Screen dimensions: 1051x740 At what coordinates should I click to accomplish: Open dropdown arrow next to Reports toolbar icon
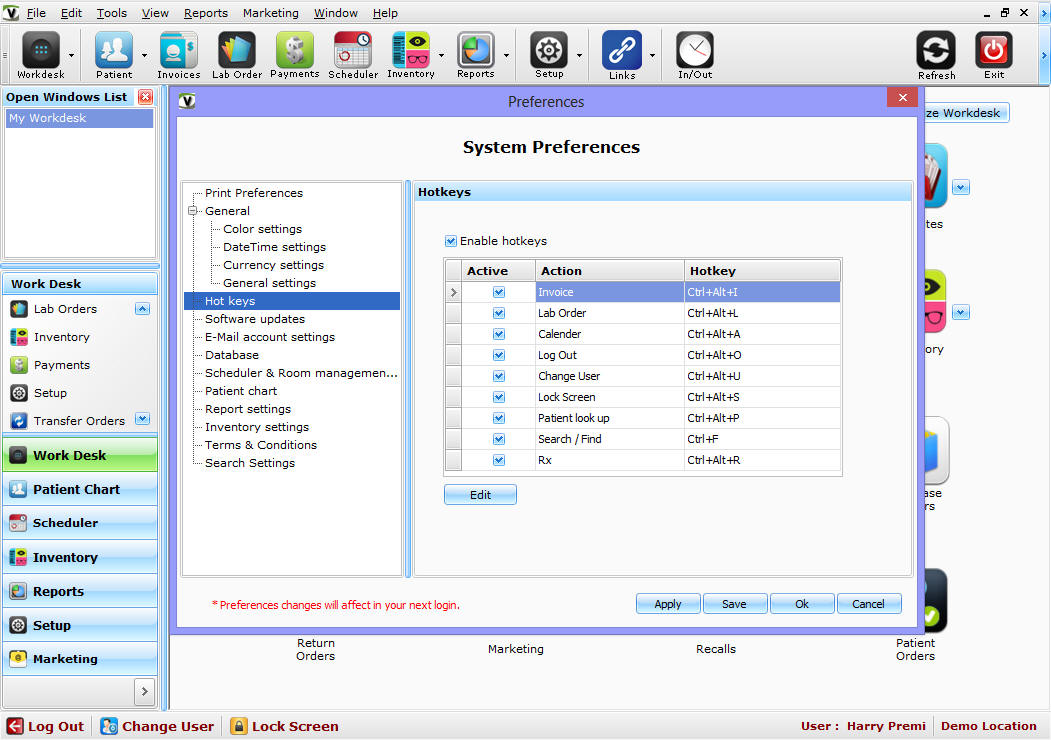click(507, 56)
